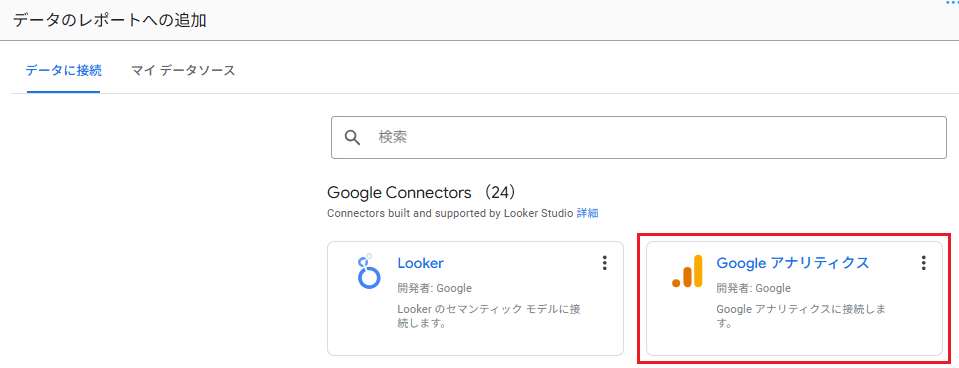This screenshot has height=368, width=959.
Task: Click the blue ellipsis at top-right corner
Action: tap(952, 2)
